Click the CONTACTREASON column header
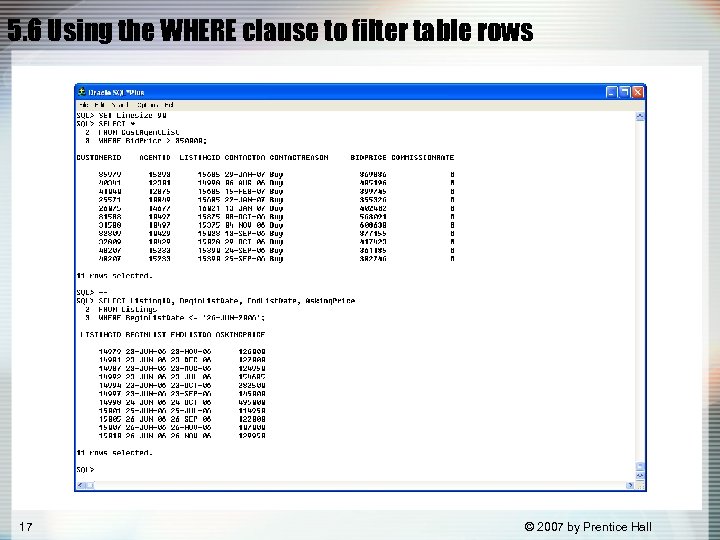The image size is (720, 540). pyautogui.click(x=299, y=158)
